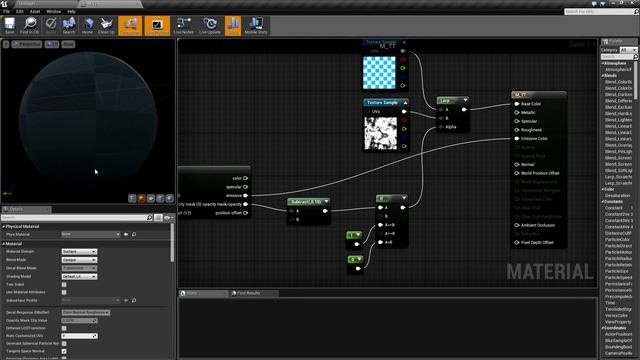Click the Details search magnifier icon
Screen dimensions: 640x360
pyautogui.click(x=149, y=218)
